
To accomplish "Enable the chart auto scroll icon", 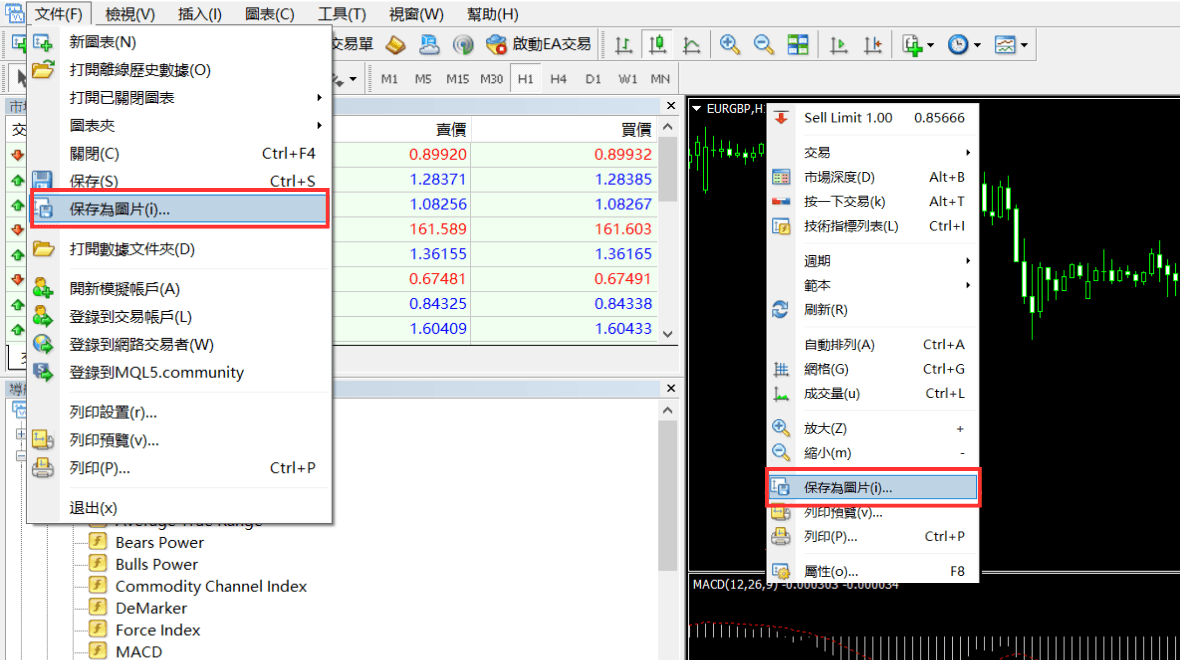I will (x=839, y=45).
